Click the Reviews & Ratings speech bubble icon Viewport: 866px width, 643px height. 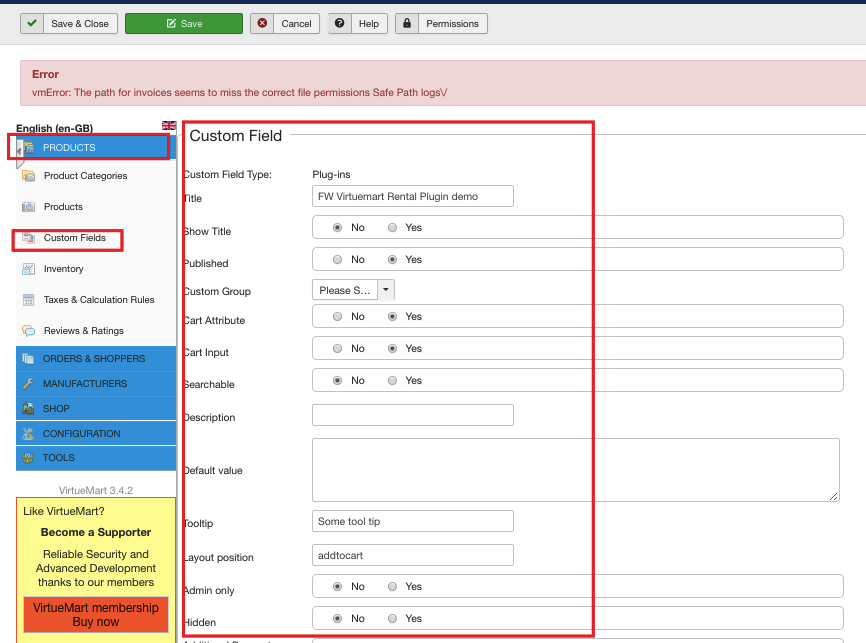click(28, 331)
